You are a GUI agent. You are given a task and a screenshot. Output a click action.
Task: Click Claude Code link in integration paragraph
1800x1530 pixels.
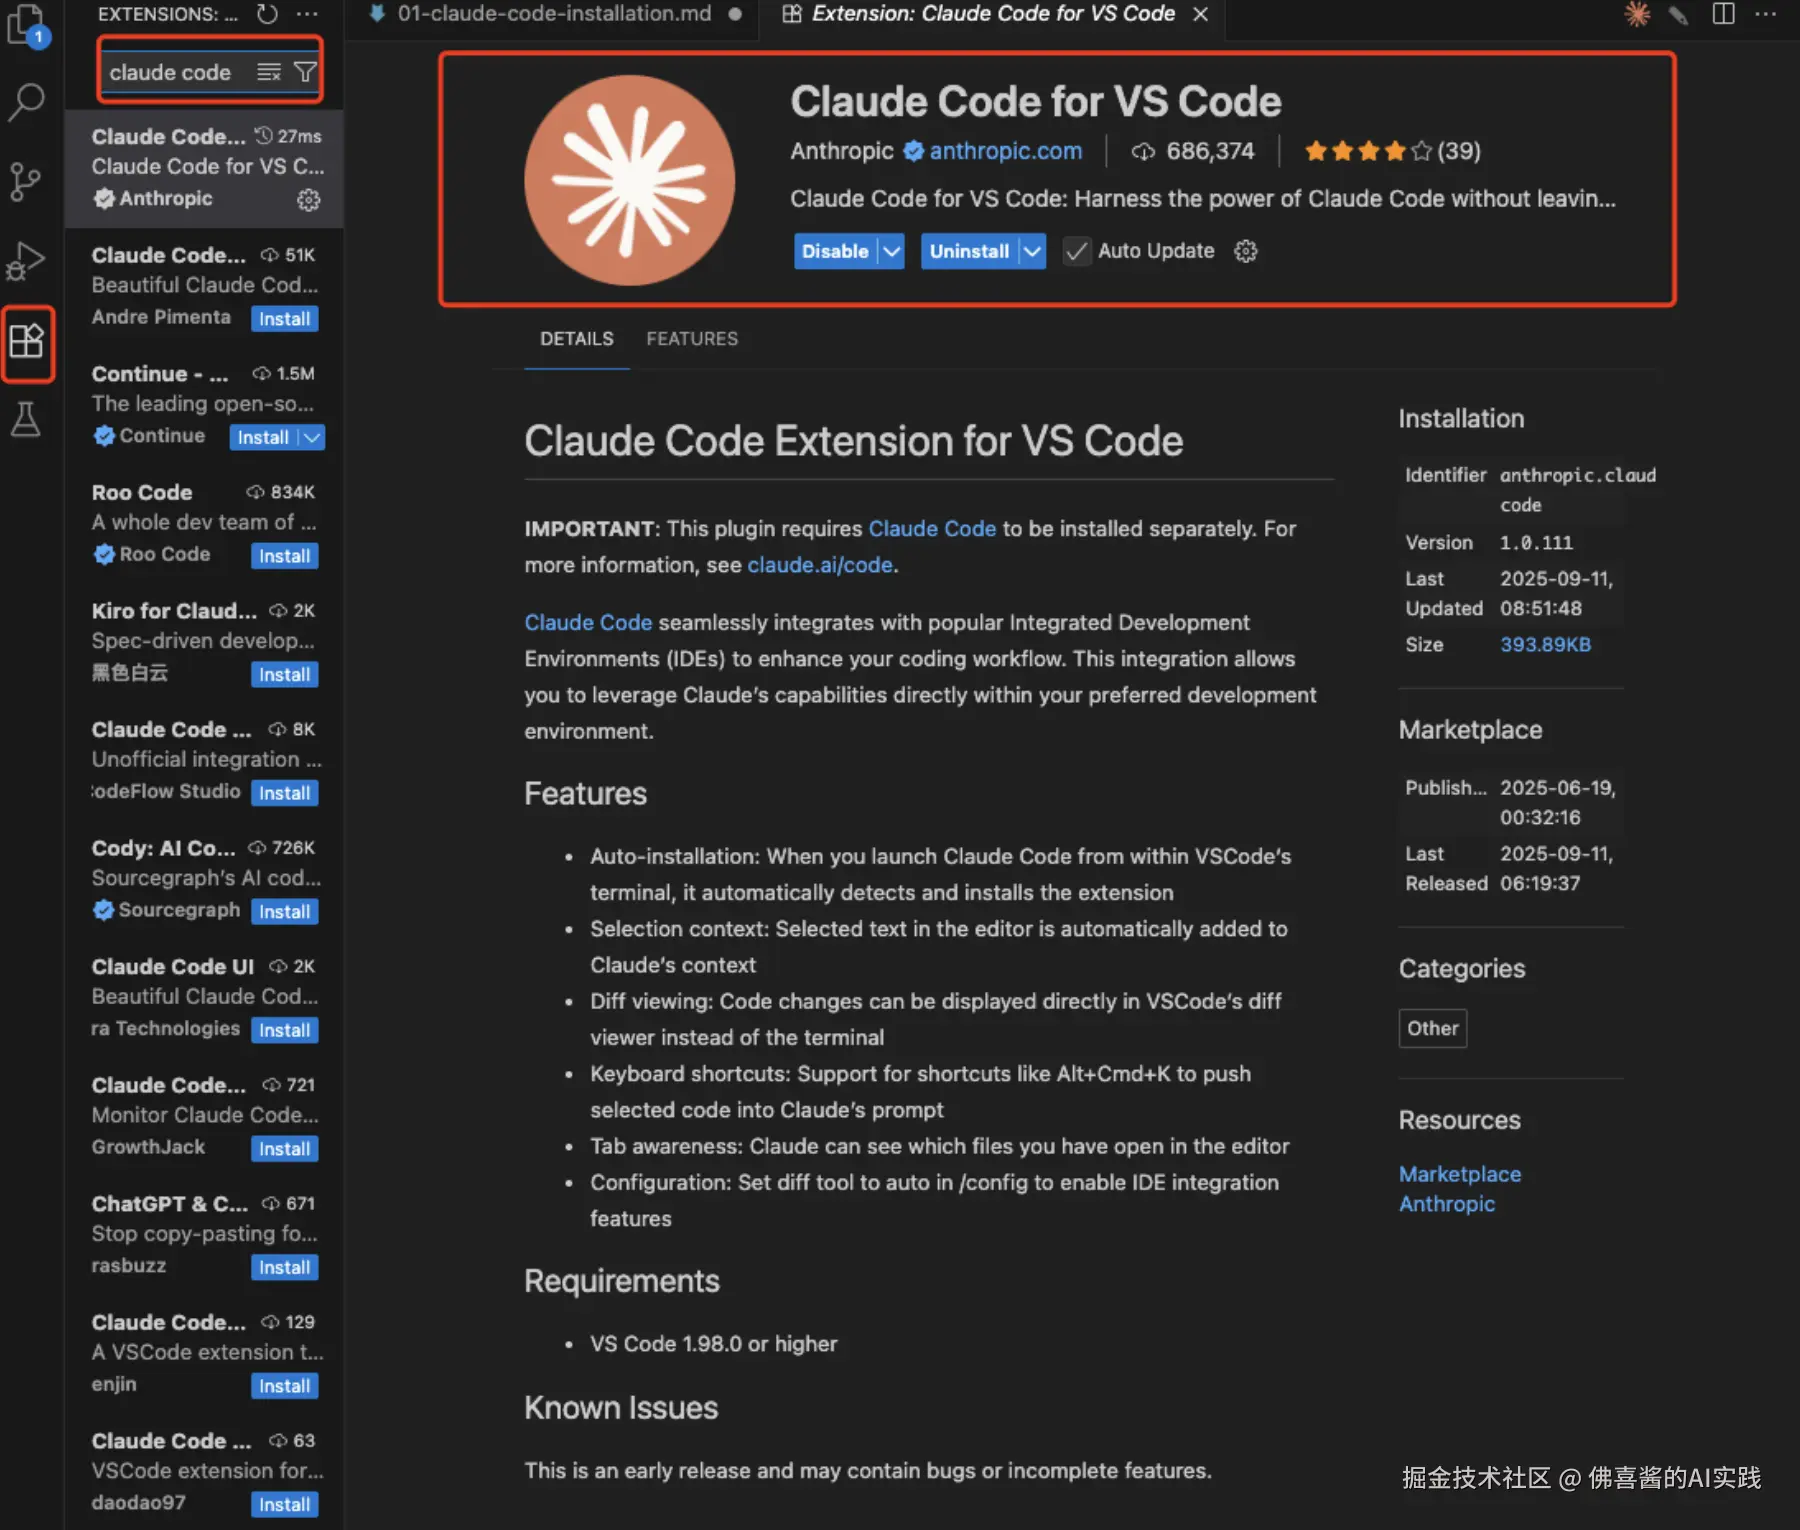[x=588, y=622]
